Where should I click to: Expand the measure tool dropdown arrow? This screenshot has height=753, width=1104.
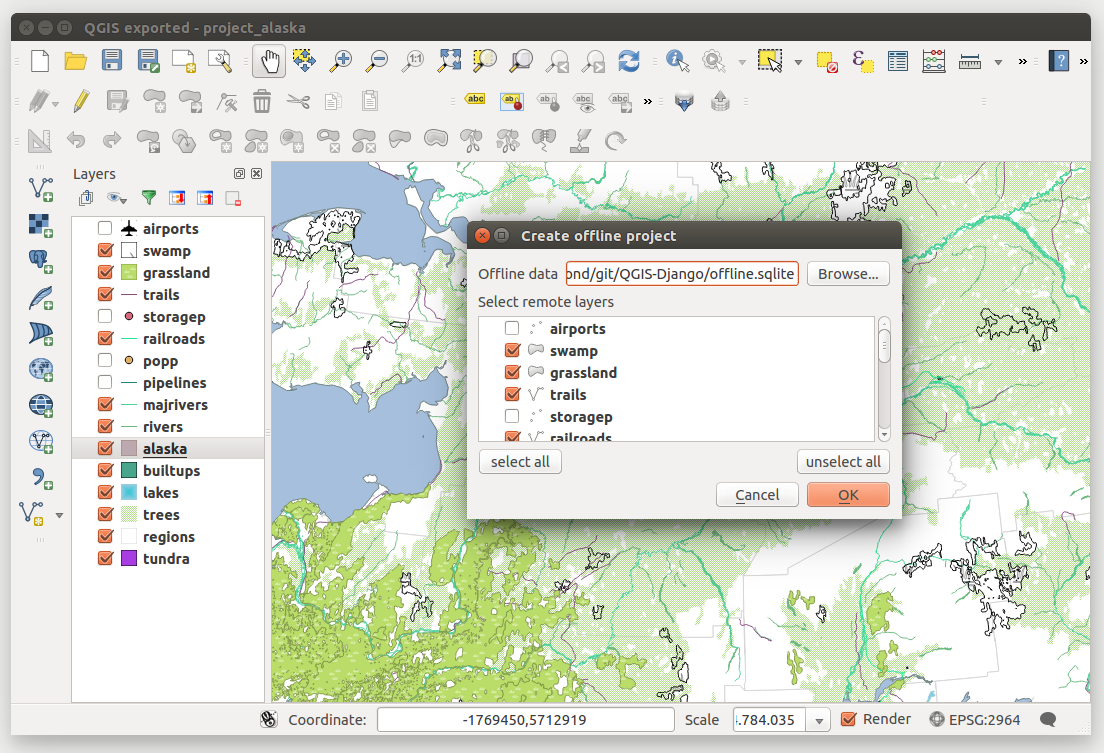tap(998, 62)
